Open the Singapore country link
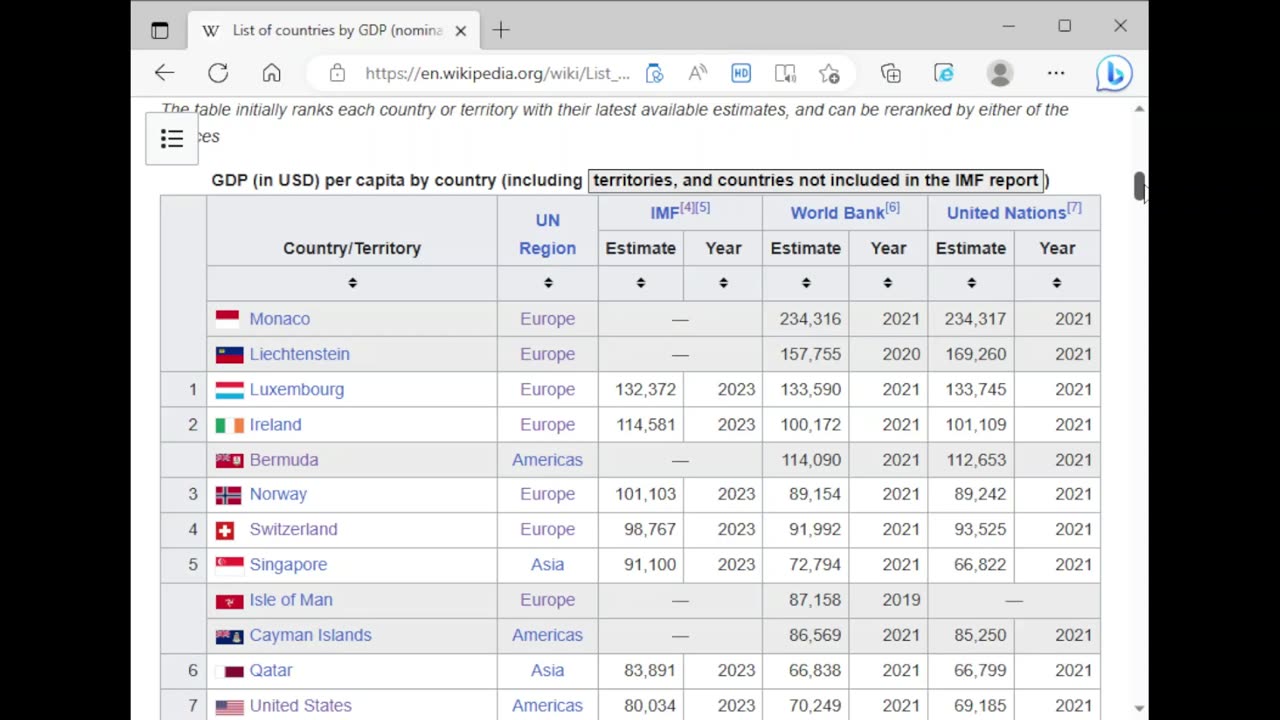 (x=288, y=565)
